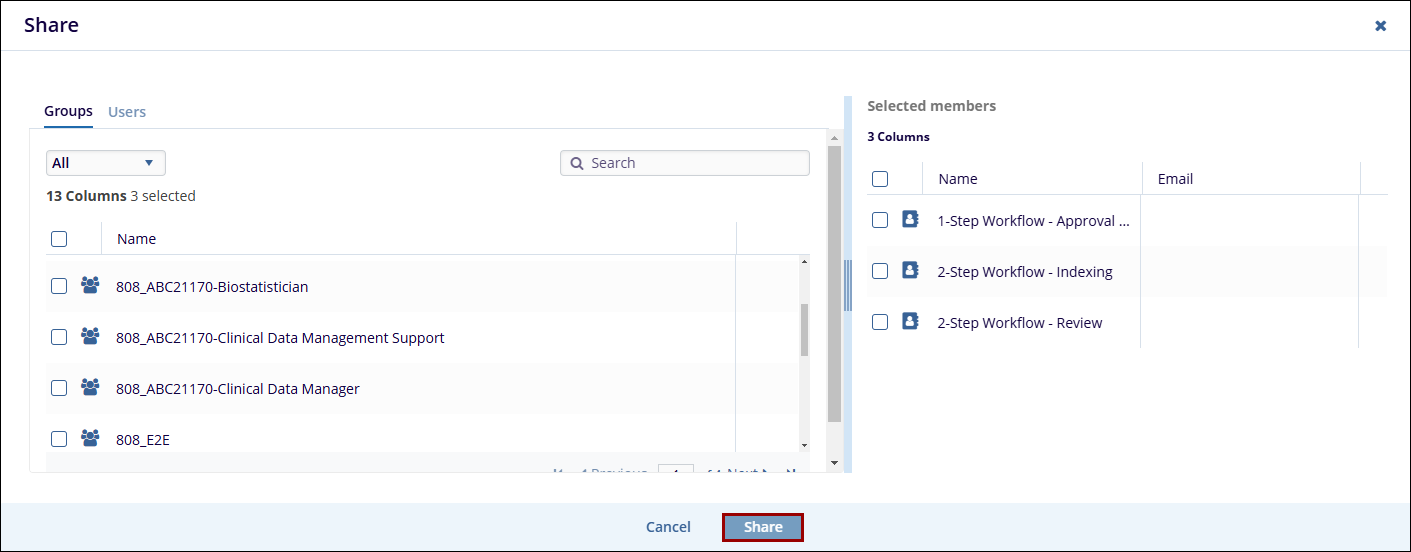
Task: Cancel the Share dialog
Action: click(x=668, y=527)
